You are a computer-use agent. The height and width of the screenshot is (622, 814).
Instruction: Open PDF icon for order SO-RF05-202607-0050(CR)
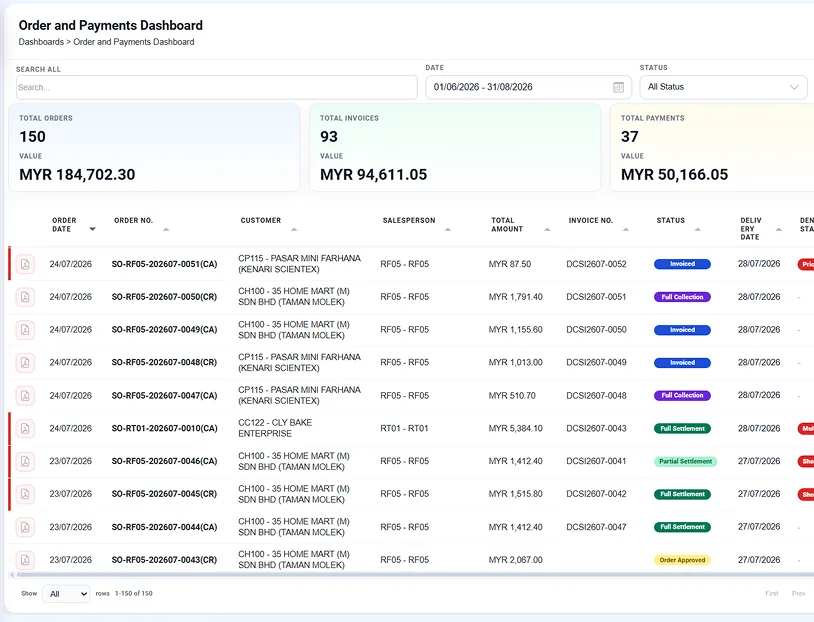click(25, 297)
